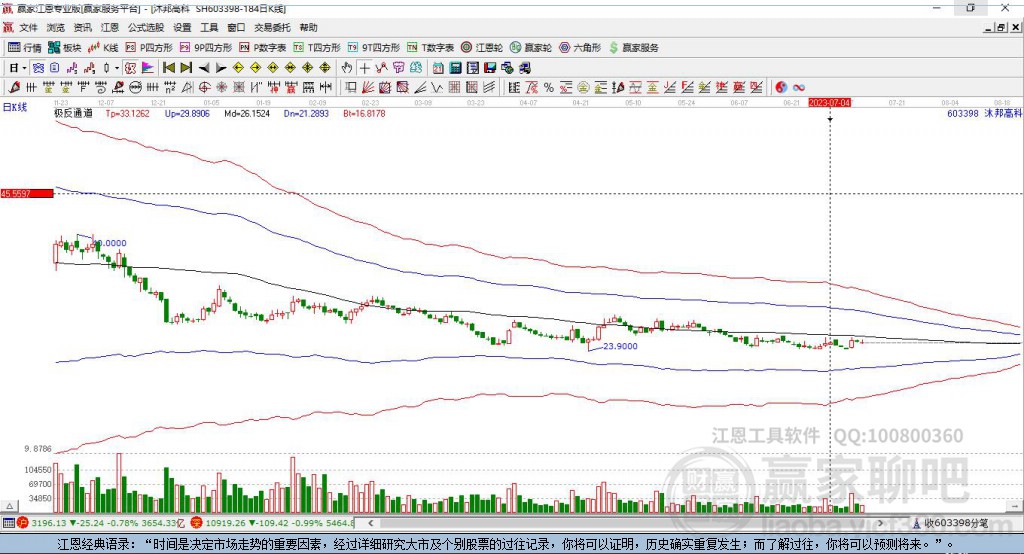Expand the 日 period dropdown arrow
The width and height of the screenshot is (1024, 554).
pos(24,68)
